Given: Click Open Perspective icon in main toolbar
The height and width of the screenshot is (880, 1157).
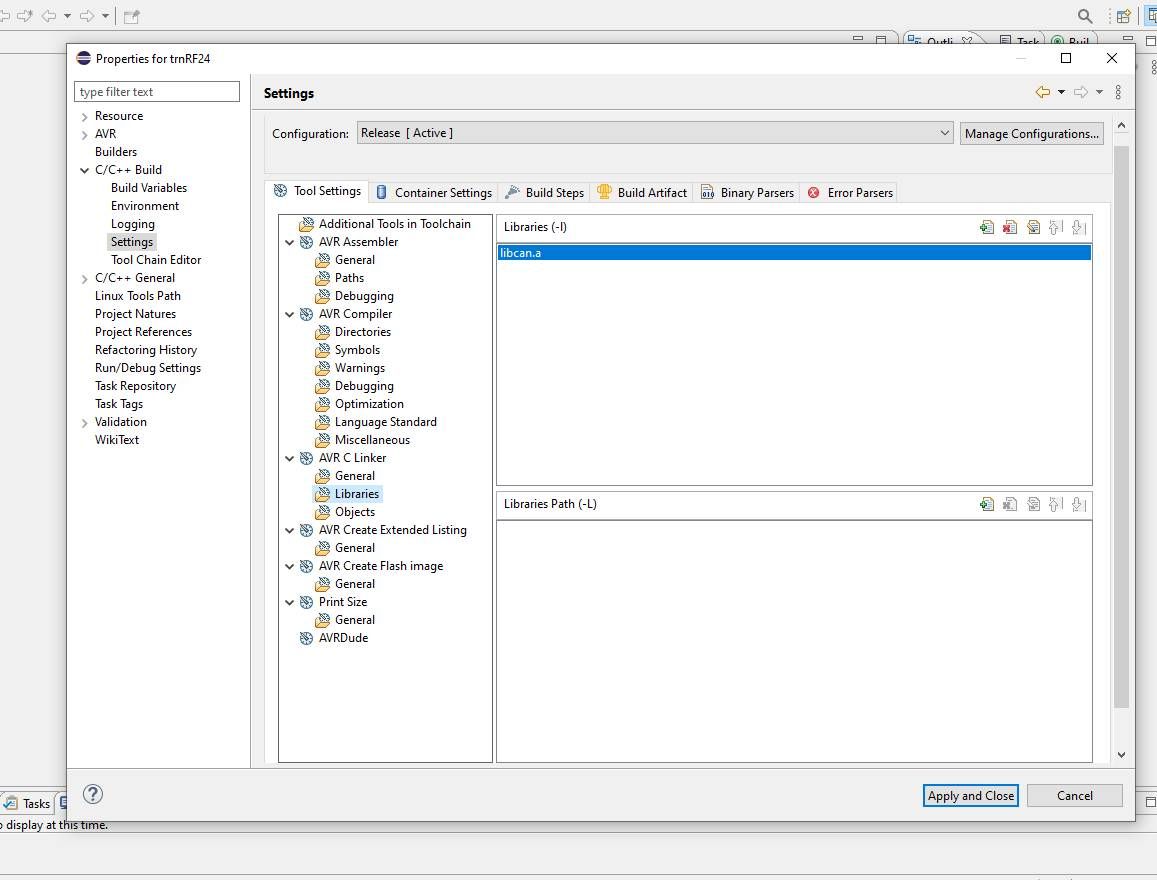Looking at the screenshot, I should (1123, 16).
